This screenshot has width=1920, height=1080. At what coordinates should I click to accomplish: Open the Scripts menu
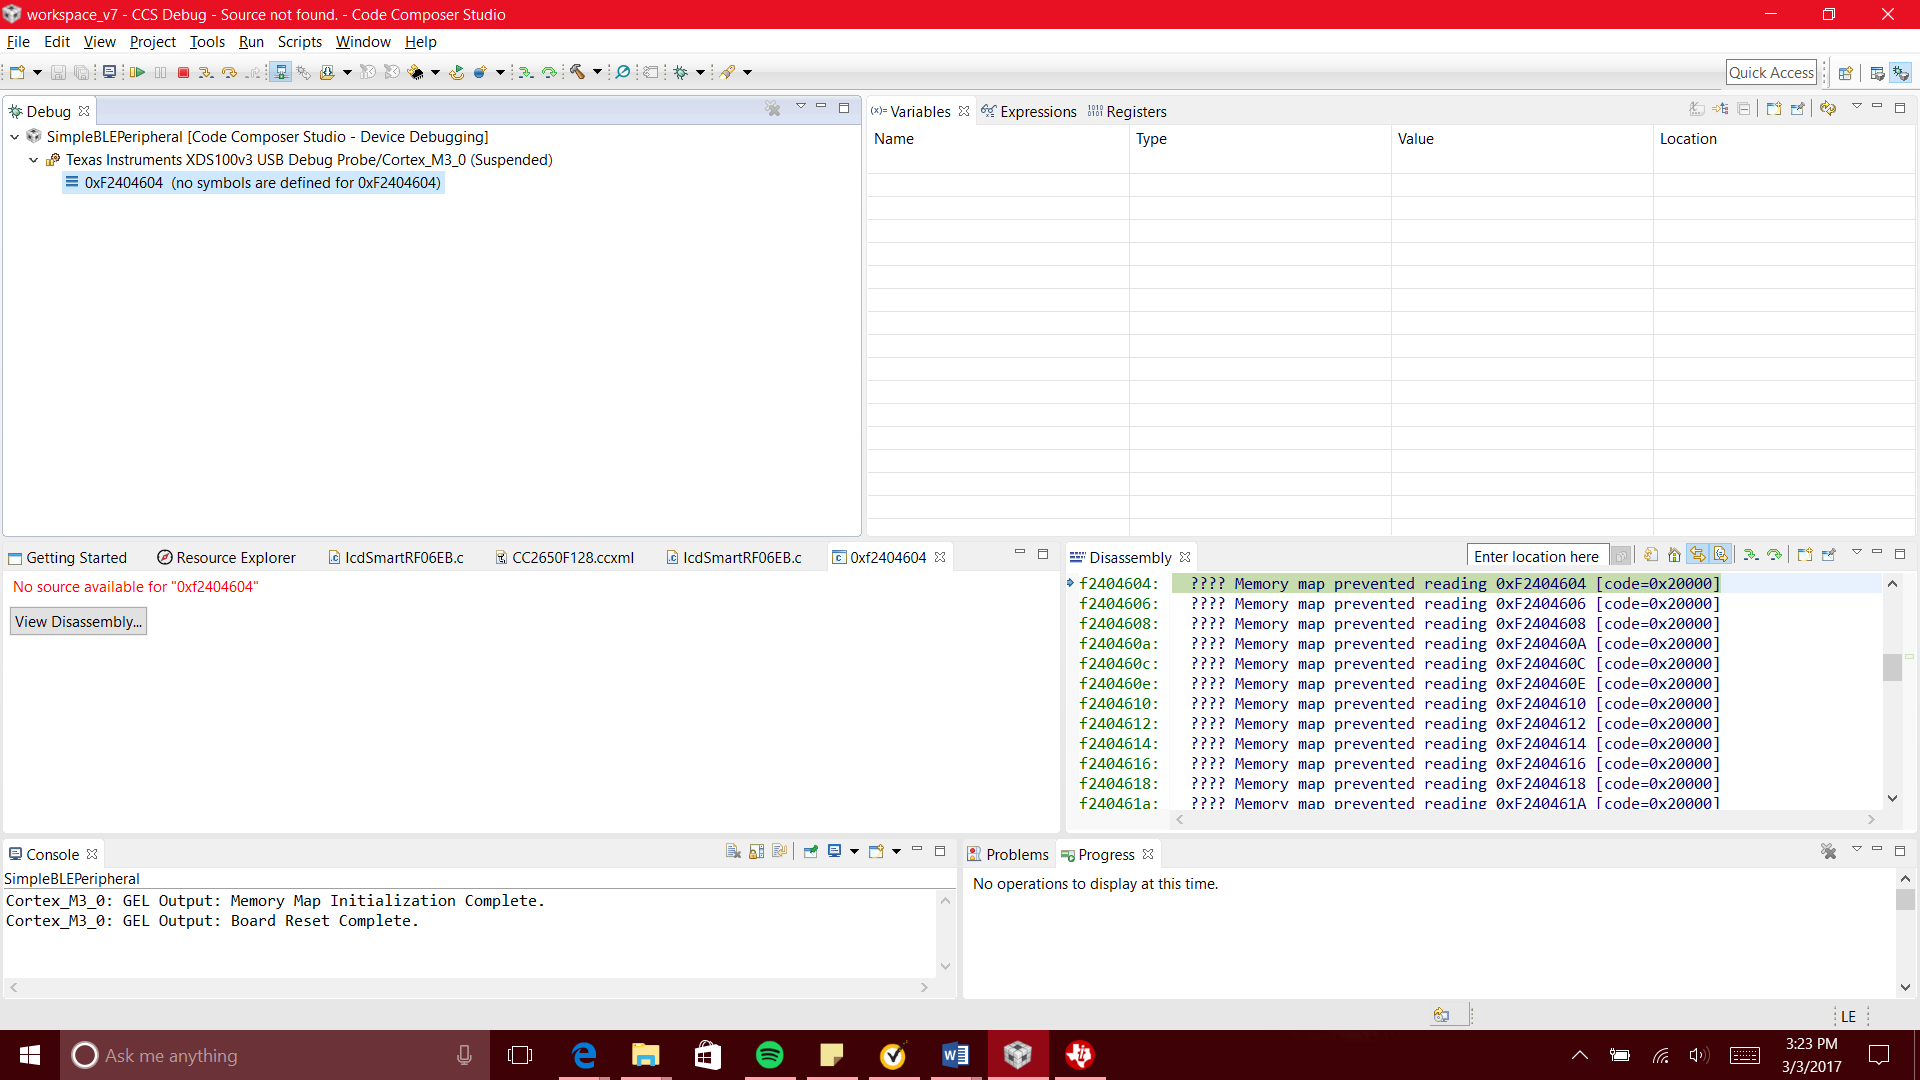299,42
